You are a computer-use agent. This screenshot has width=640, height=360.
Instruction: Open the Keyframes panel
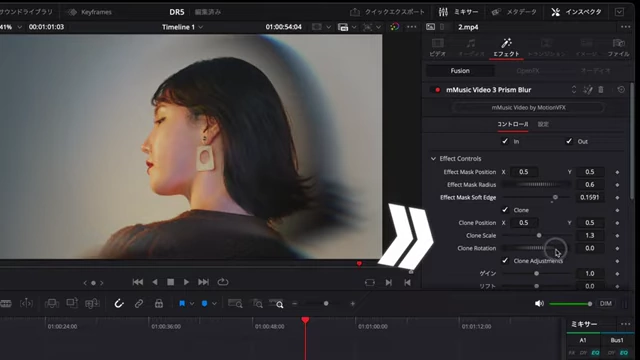[90, 12]
